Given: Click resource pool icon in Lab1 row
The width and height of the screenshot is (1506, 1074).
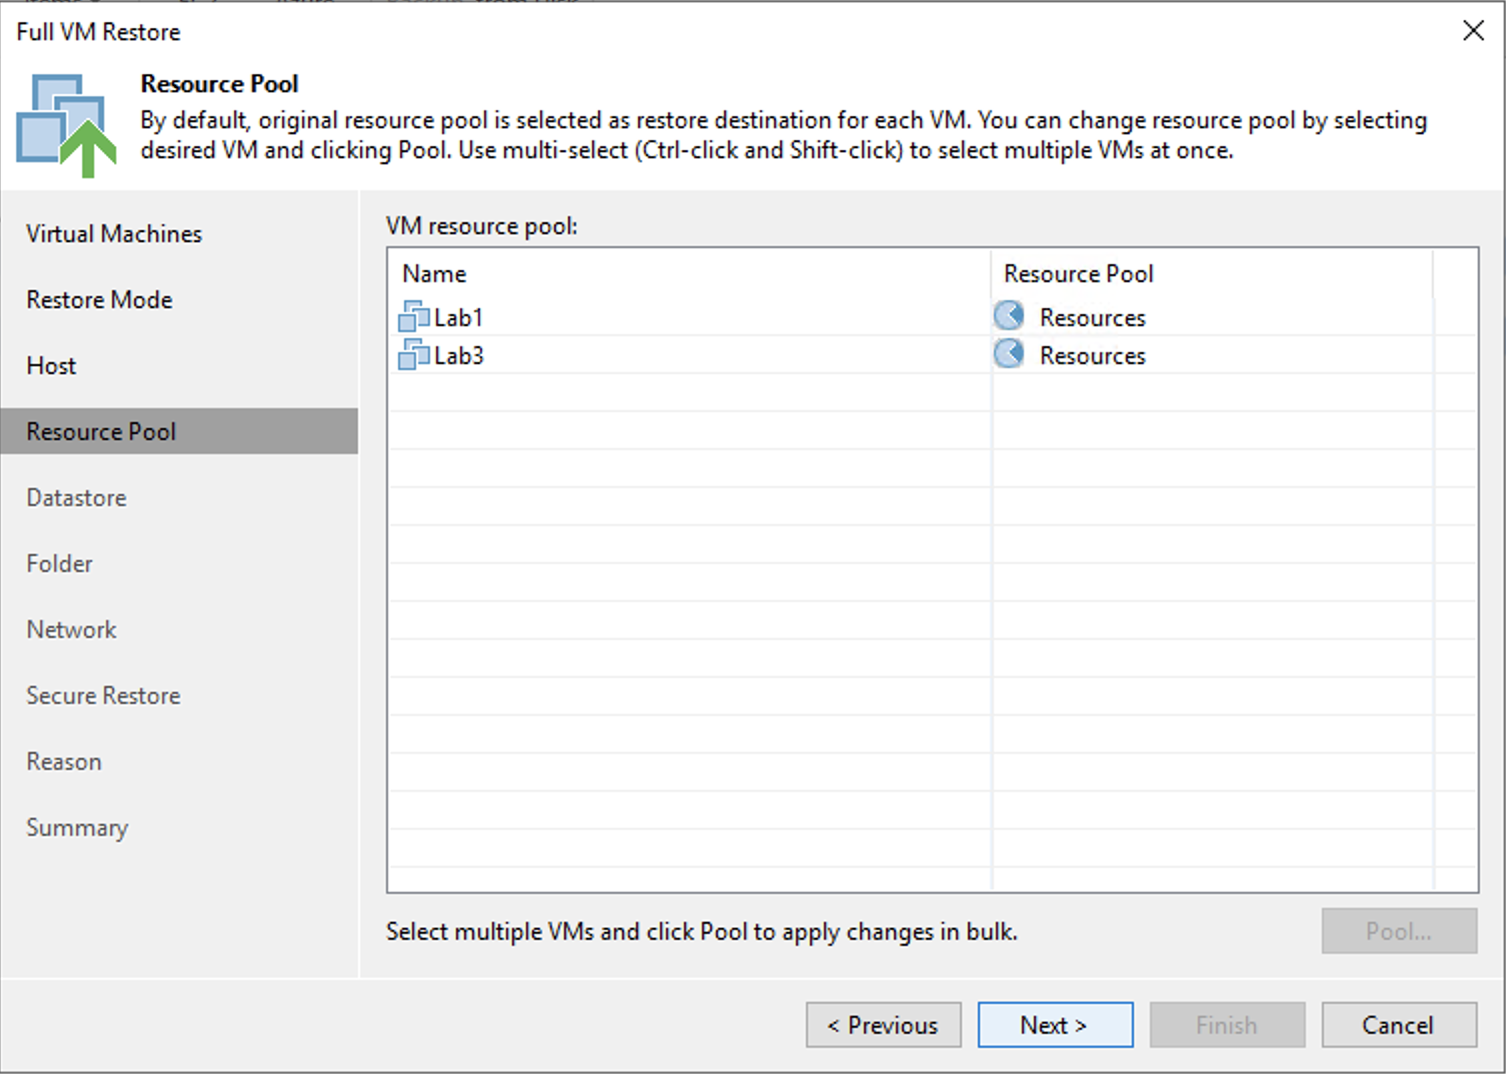Looking at the screenshot, I should point(1009,316).
